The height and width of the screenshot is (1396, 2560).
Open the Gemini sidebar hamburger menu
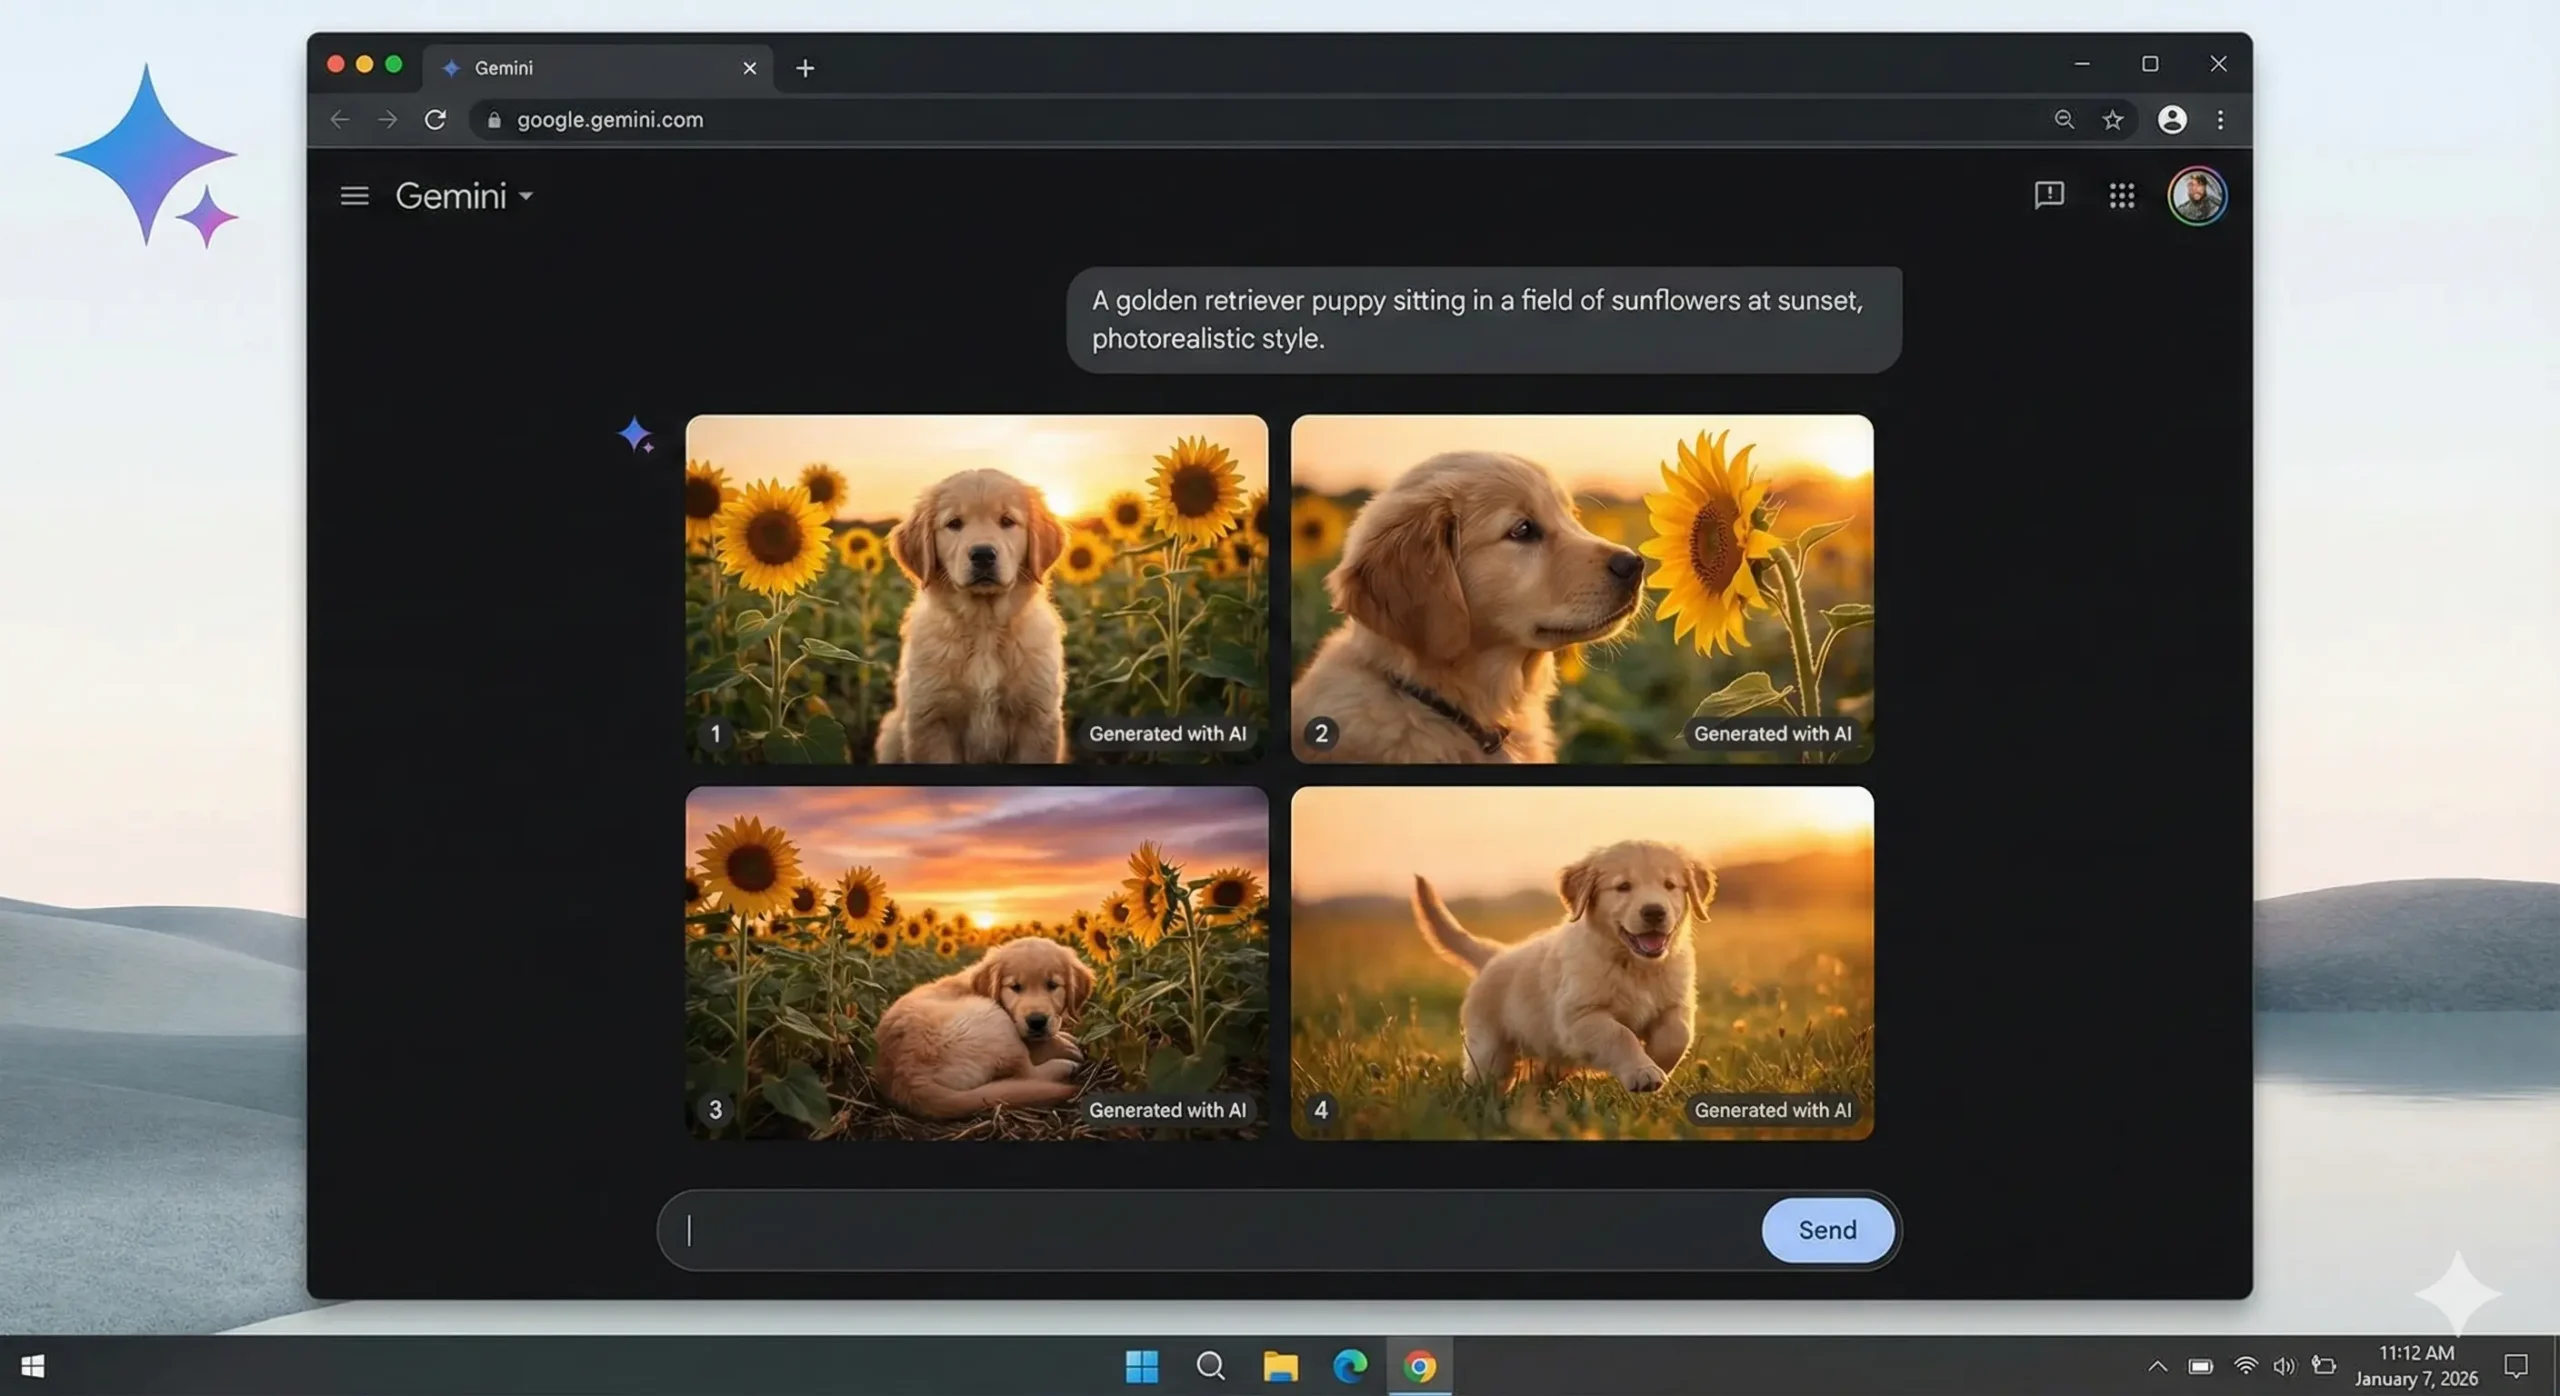point(354,195)
